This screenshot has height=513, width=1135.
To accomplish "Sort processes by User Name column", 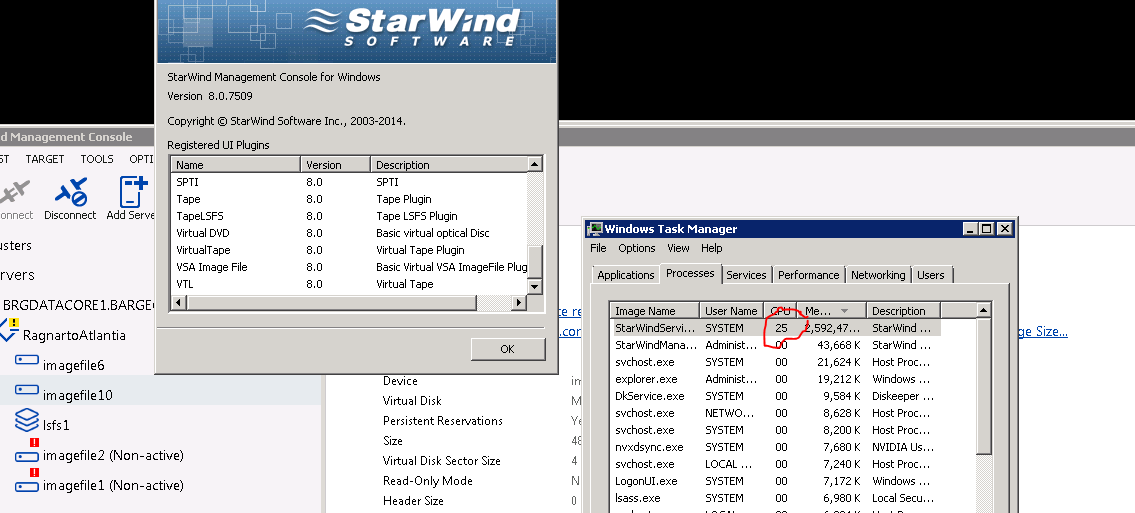I will [731, 311].
